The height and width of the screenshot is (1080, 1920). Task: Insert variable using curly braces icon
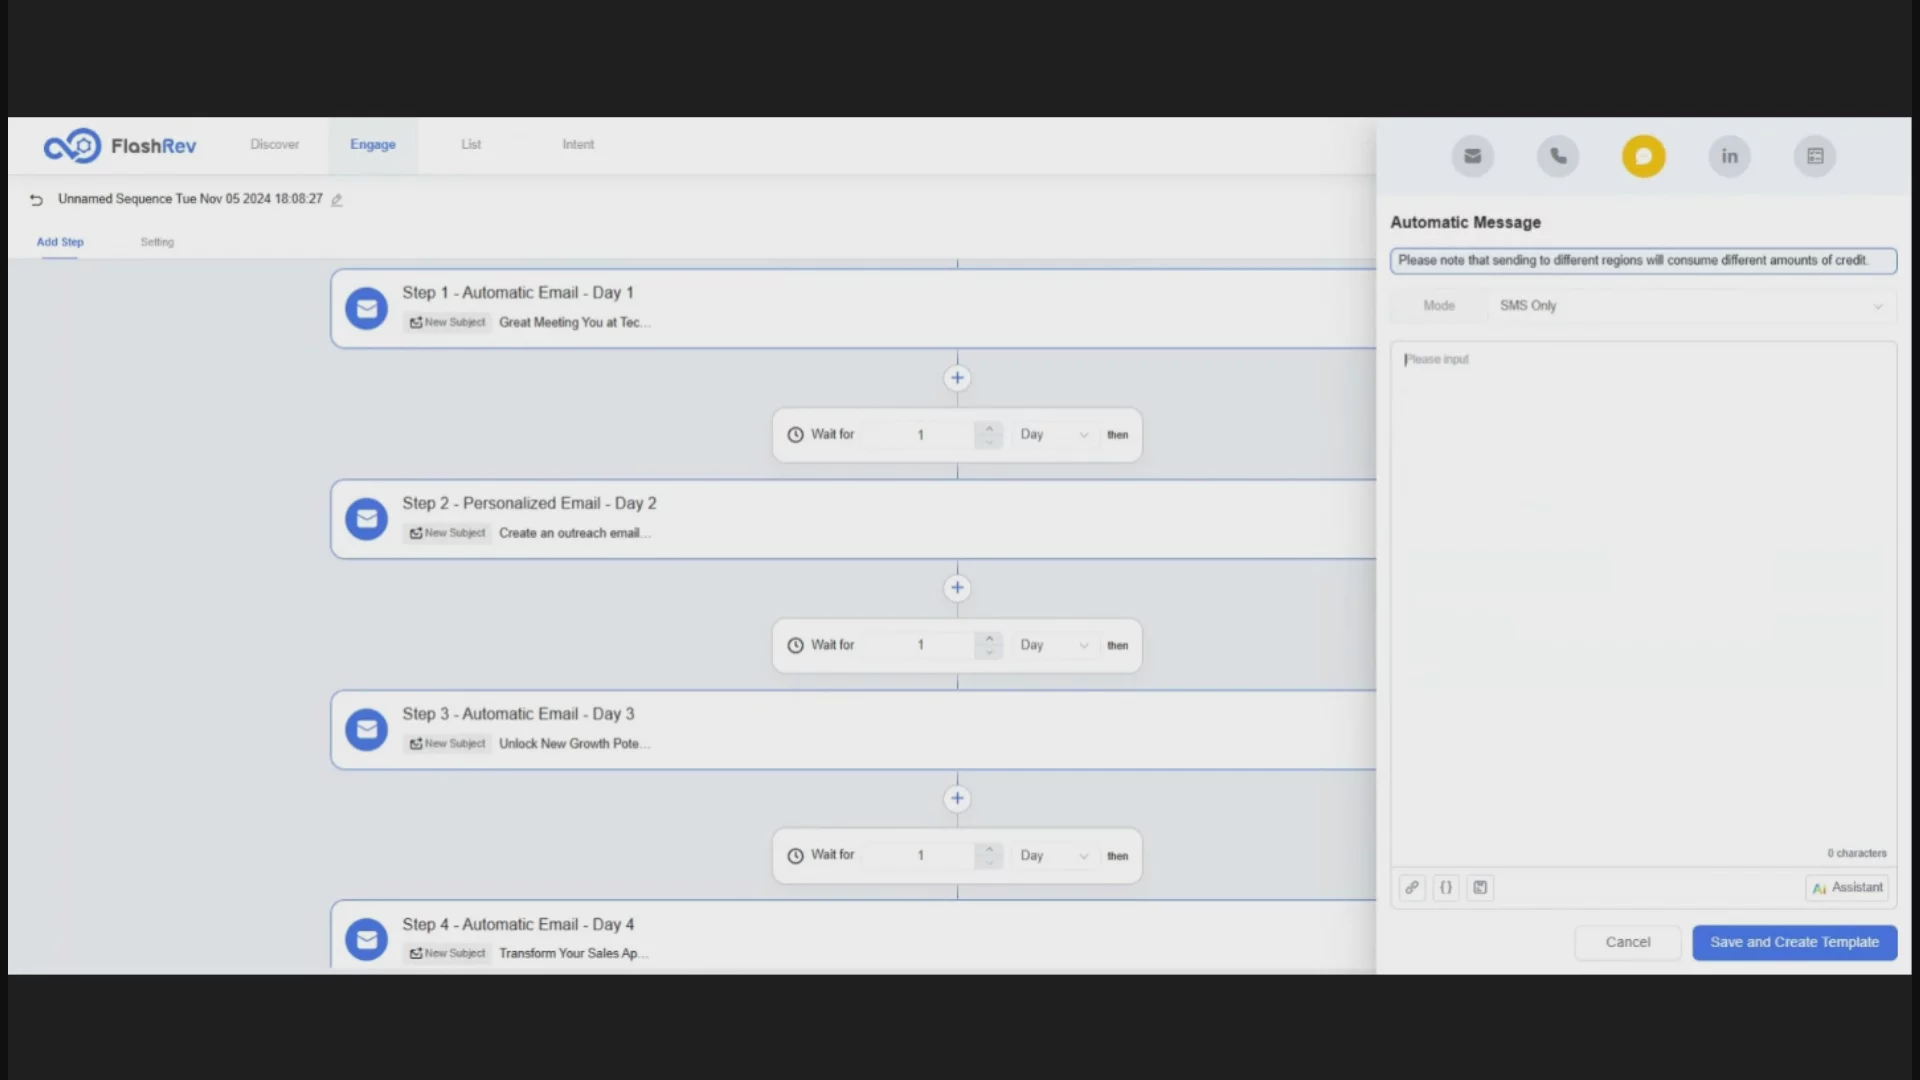click(x=1446, y=887)
